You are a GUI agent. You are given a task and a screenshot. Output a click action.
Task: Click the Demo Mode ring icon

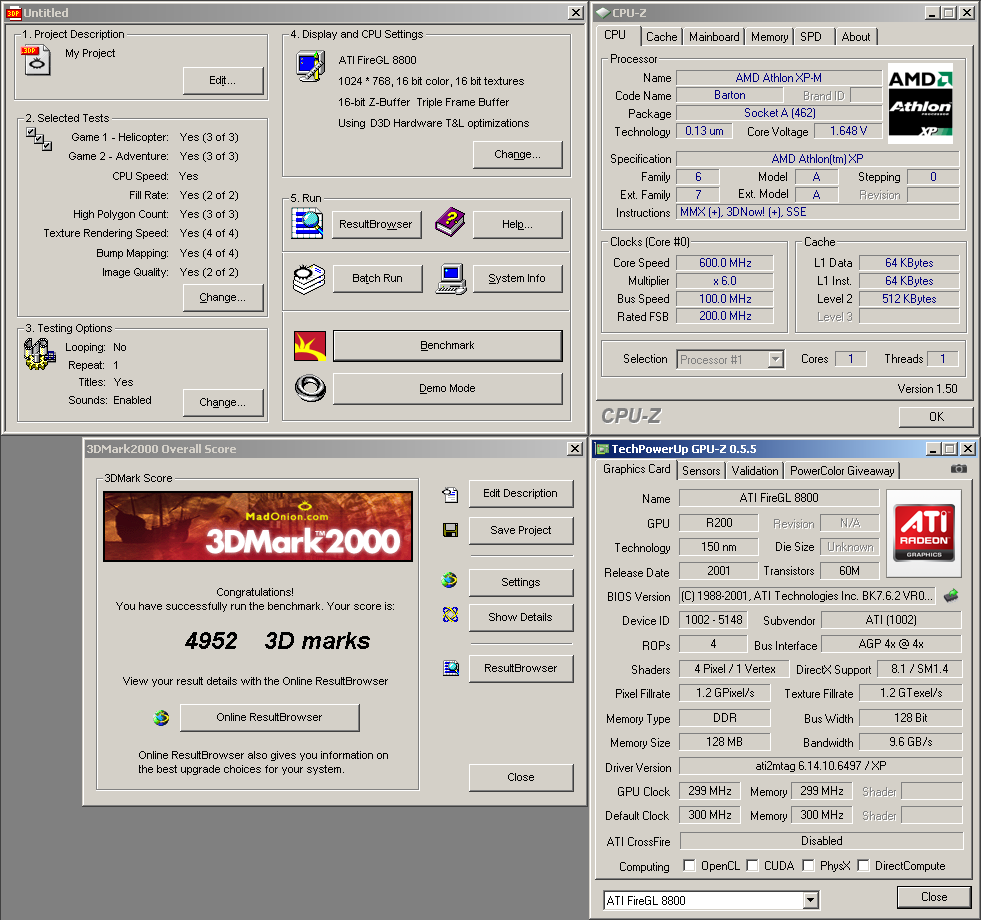[x=309, y=387]
